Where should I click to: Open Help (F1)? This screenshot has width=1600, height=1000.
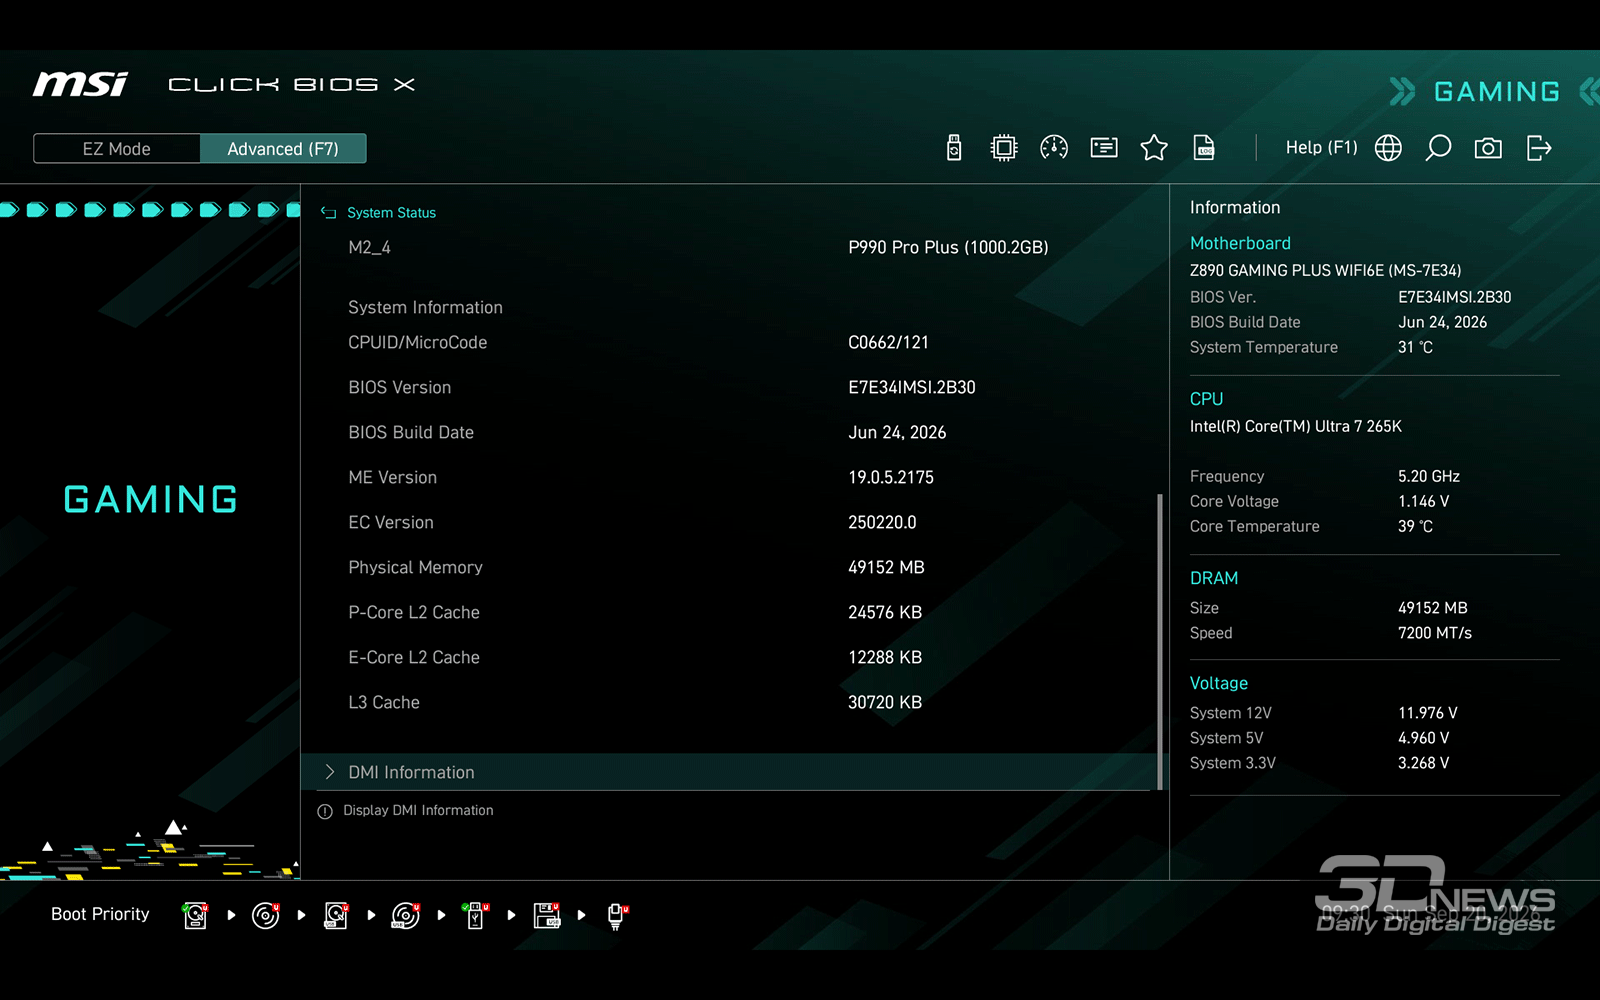1321,148
